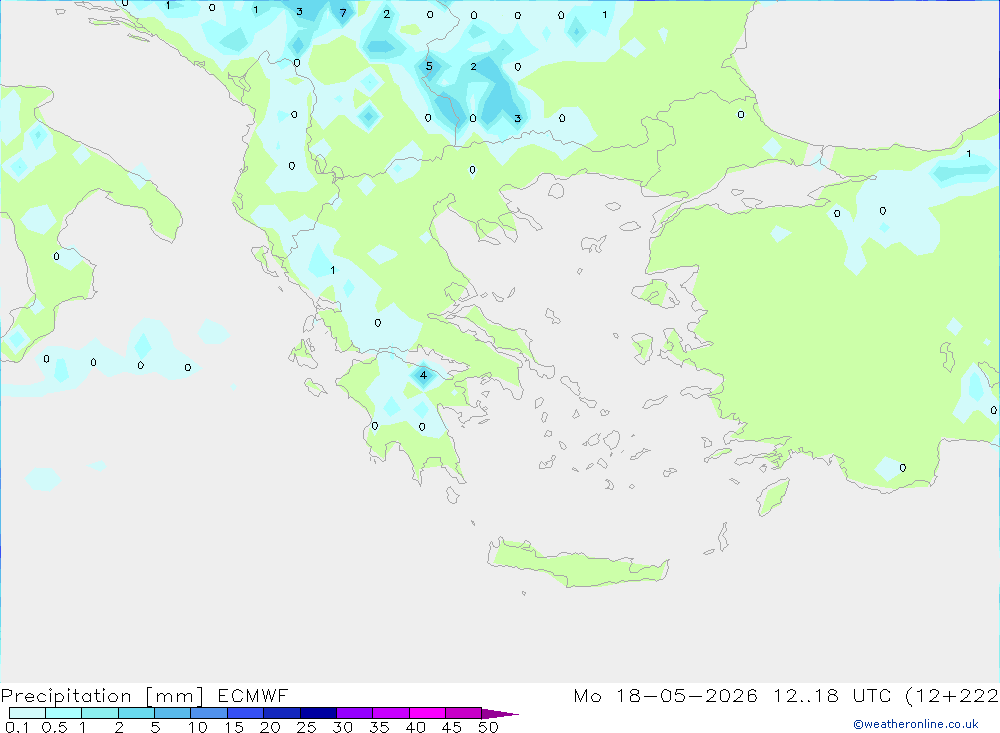Viewport: 1000px width, 733px height.
Task: Click the legend value "40"
Action: click(x=415, y=727)
